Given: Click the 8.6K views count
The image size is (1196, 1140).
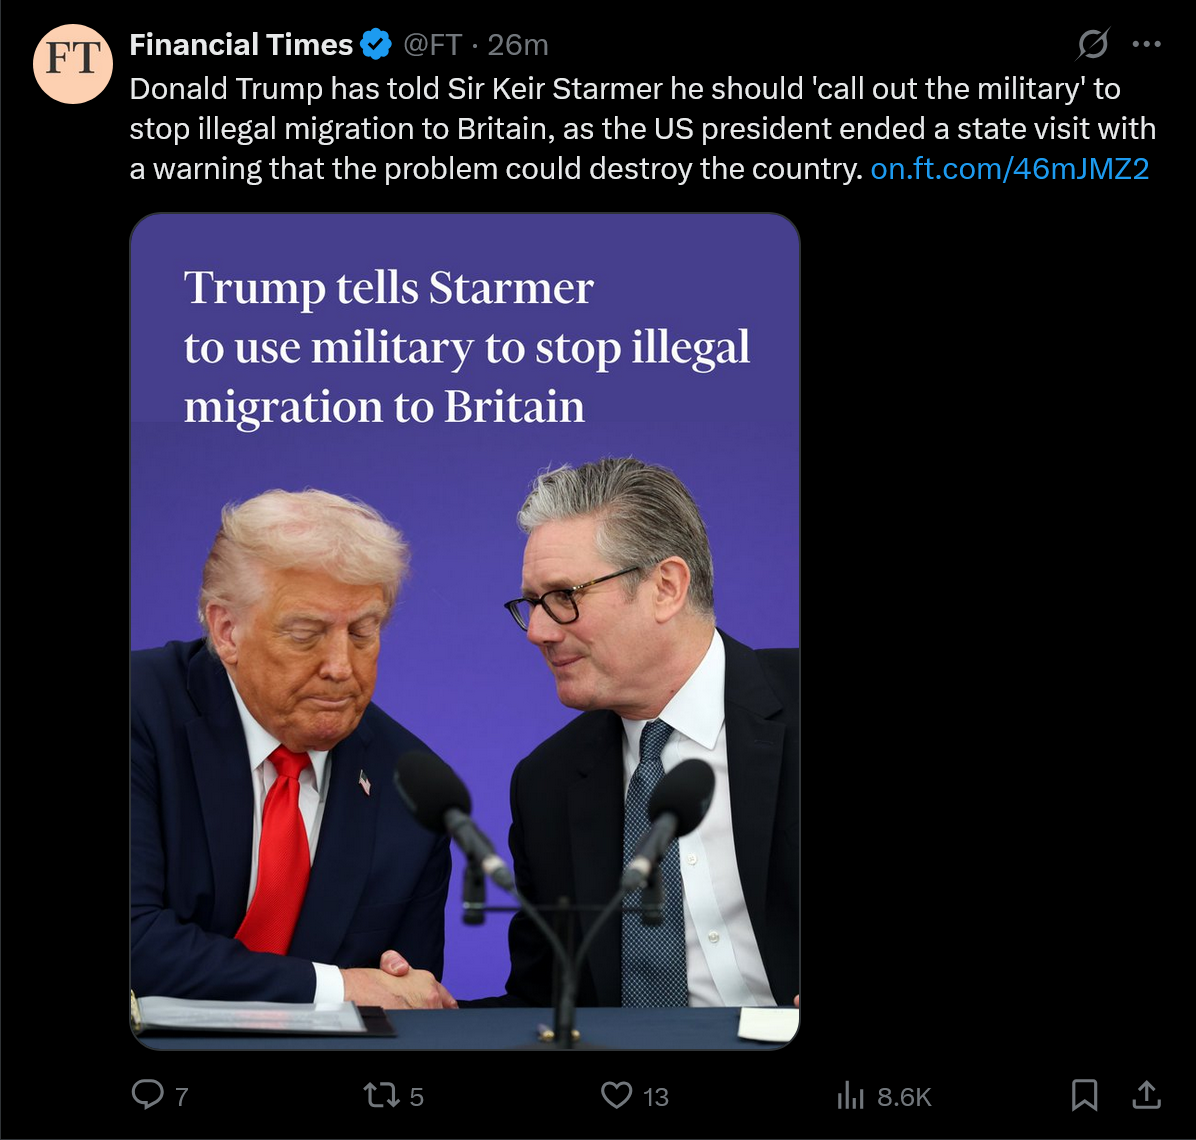Looking at the screenshot, I should point(904,1097).
